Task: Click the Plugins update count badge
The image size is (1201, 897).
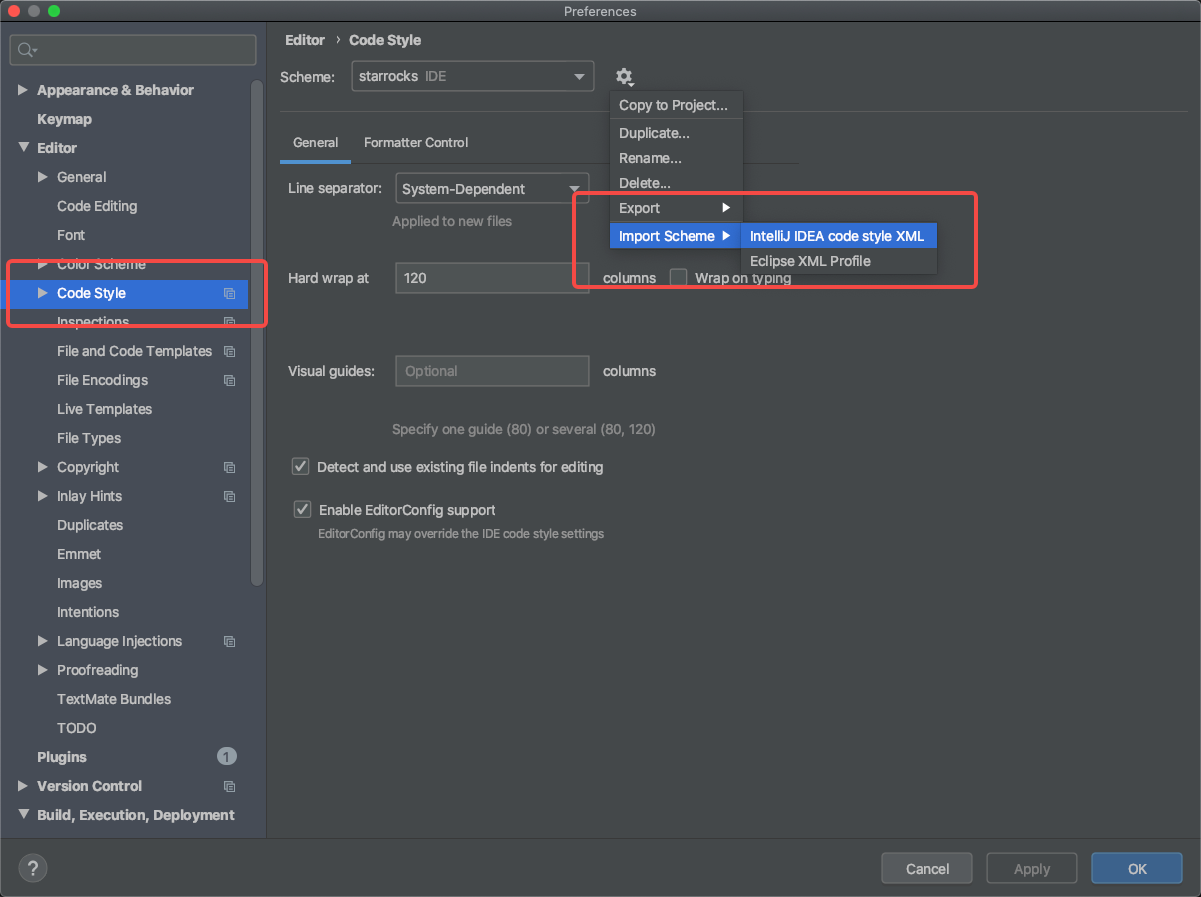Action: pos(227,757)
